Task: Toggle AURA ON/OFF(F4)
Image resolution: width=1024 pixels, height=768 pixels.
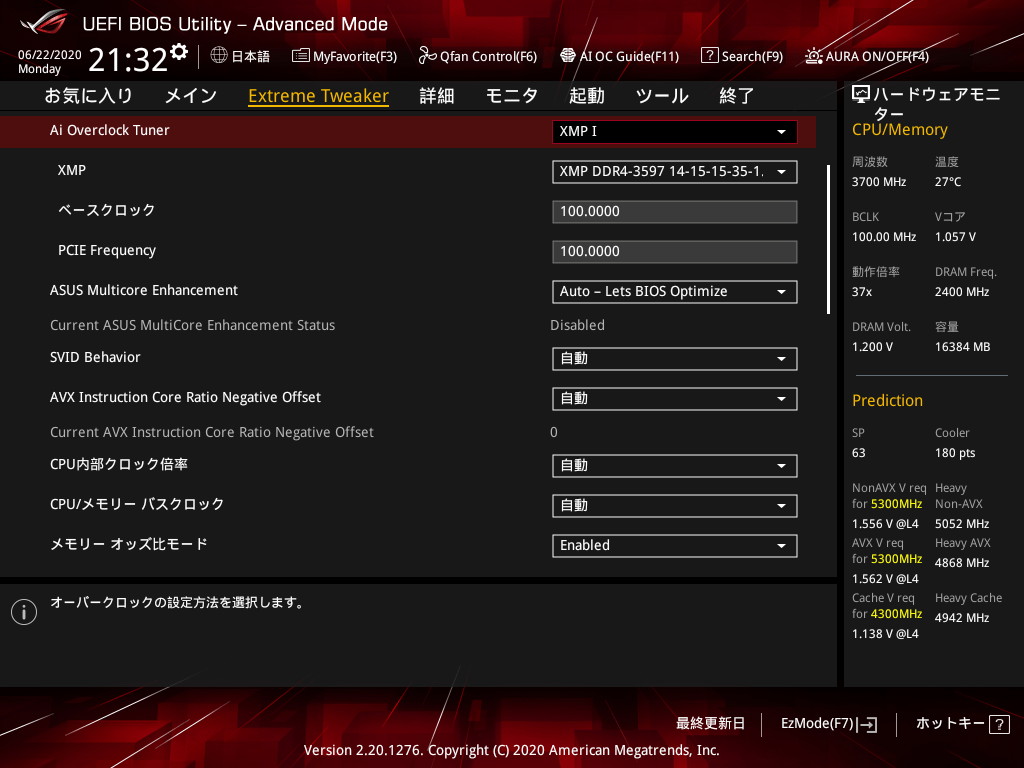Action: click(867, 56)
